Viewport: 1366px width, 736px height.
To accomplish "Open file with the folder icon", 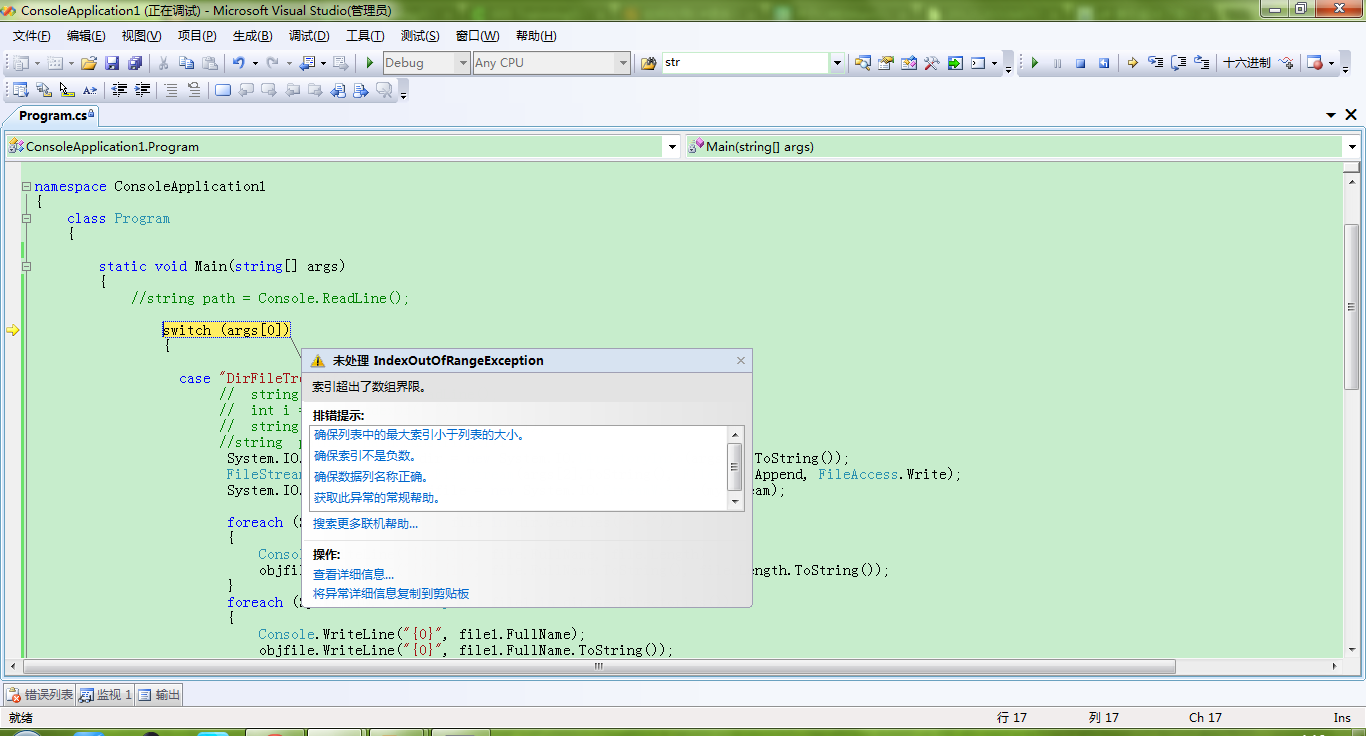I will 89,63.
